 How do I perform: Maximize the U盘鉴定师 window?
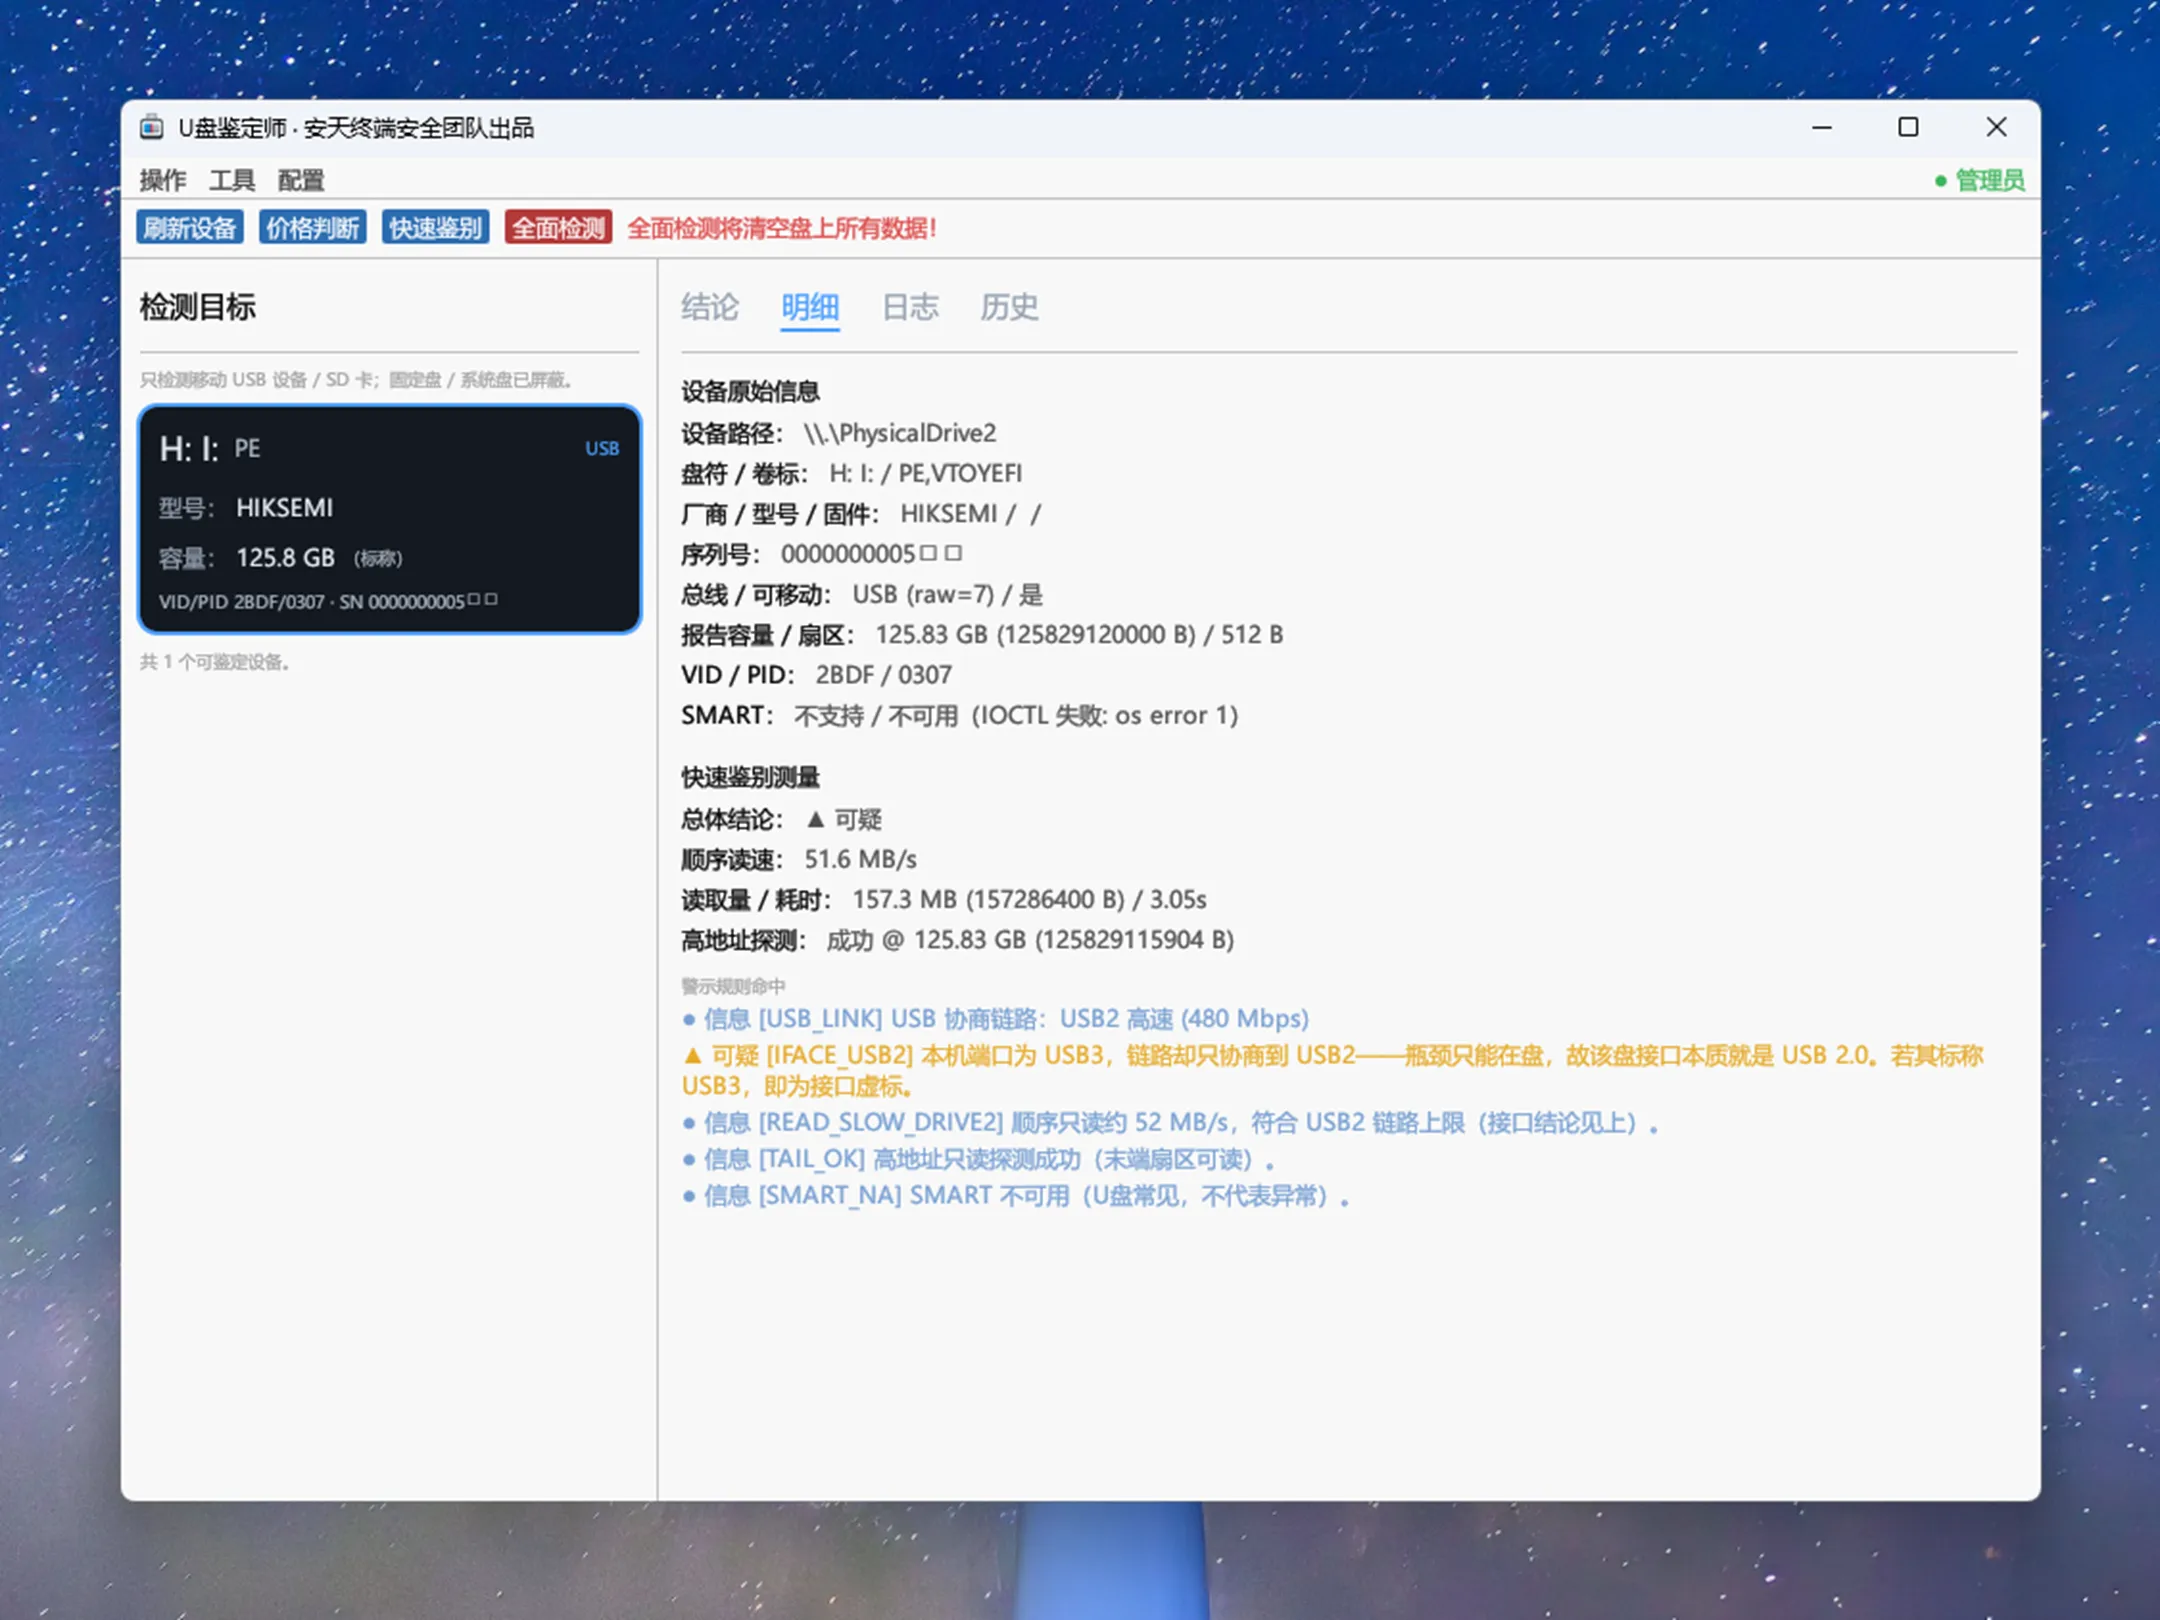(x=1908, y=127)
